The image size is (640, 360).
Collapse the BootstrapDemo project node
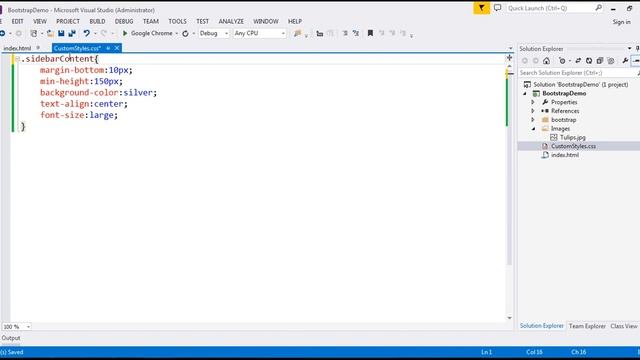525,93
